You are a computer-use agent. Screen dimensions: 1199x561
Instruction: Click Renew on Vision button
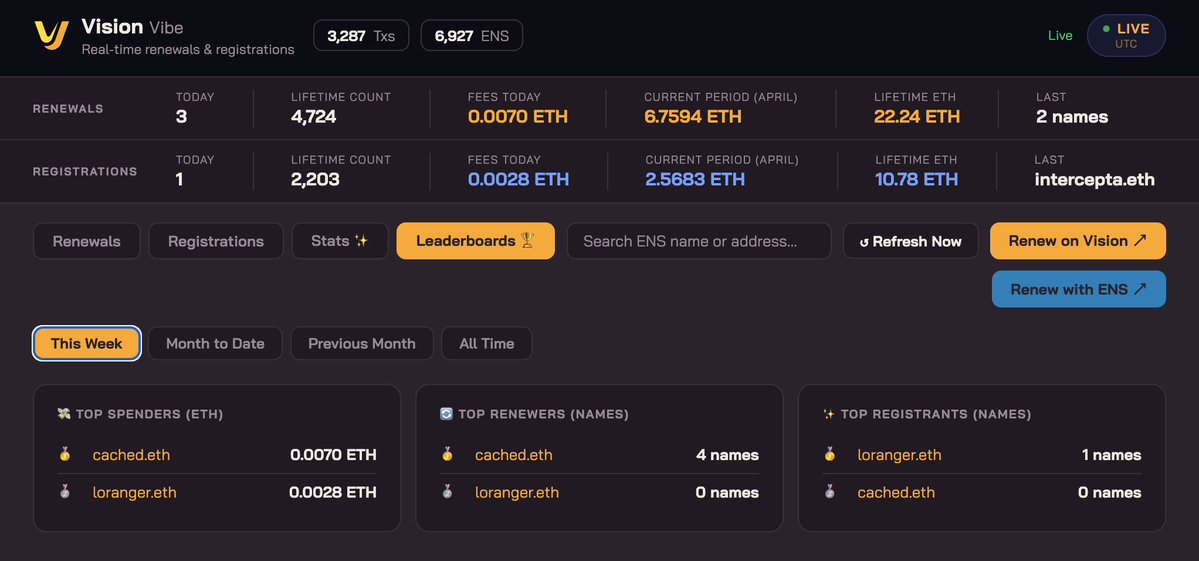click(x=1078, y=241)
